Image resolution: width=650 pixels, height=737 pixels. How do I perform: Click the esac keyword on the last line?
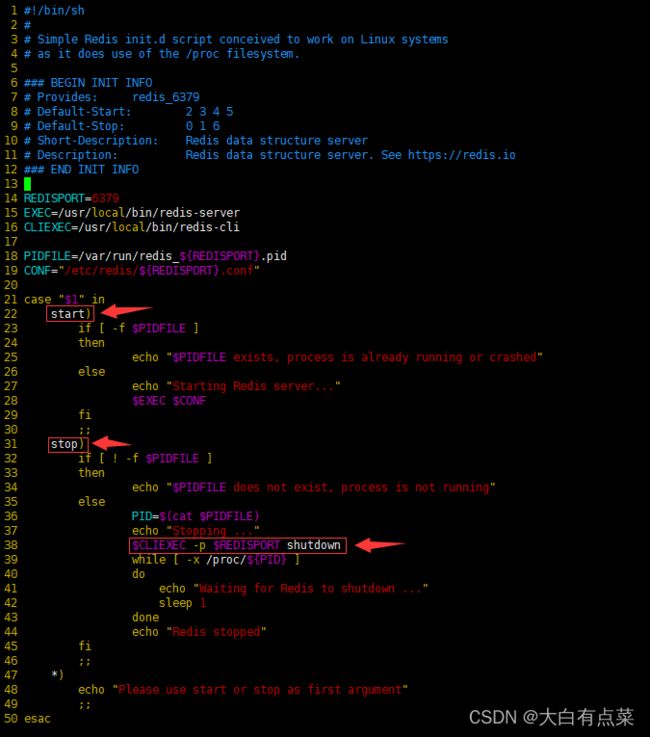[x=37, y=718]
